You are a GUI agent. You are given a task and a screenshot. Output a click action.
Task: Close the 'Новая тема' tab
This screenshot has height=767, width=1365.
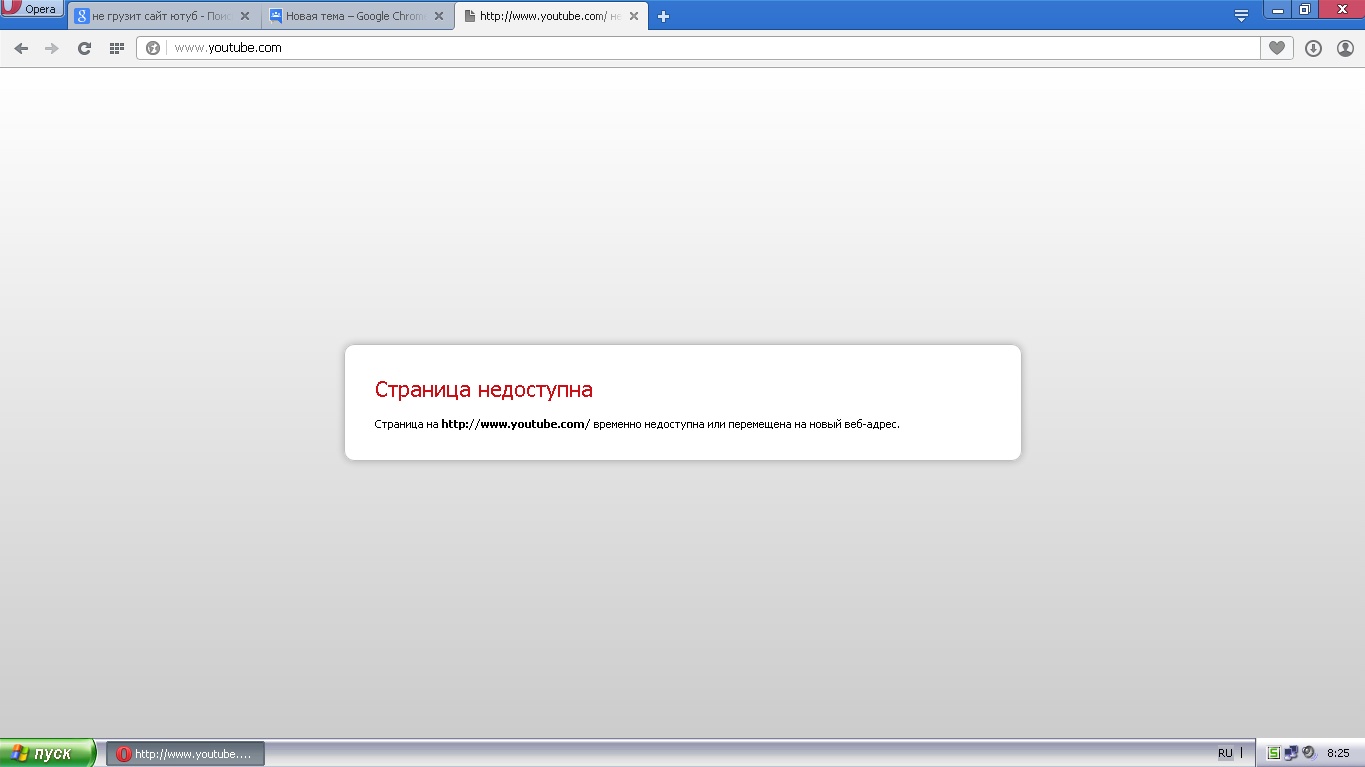[439, 16]
